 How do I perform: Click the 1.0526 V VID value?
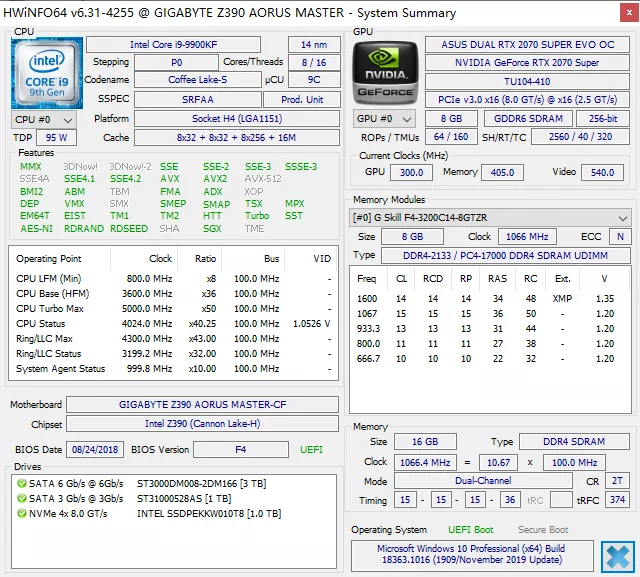tap(311, 324)
